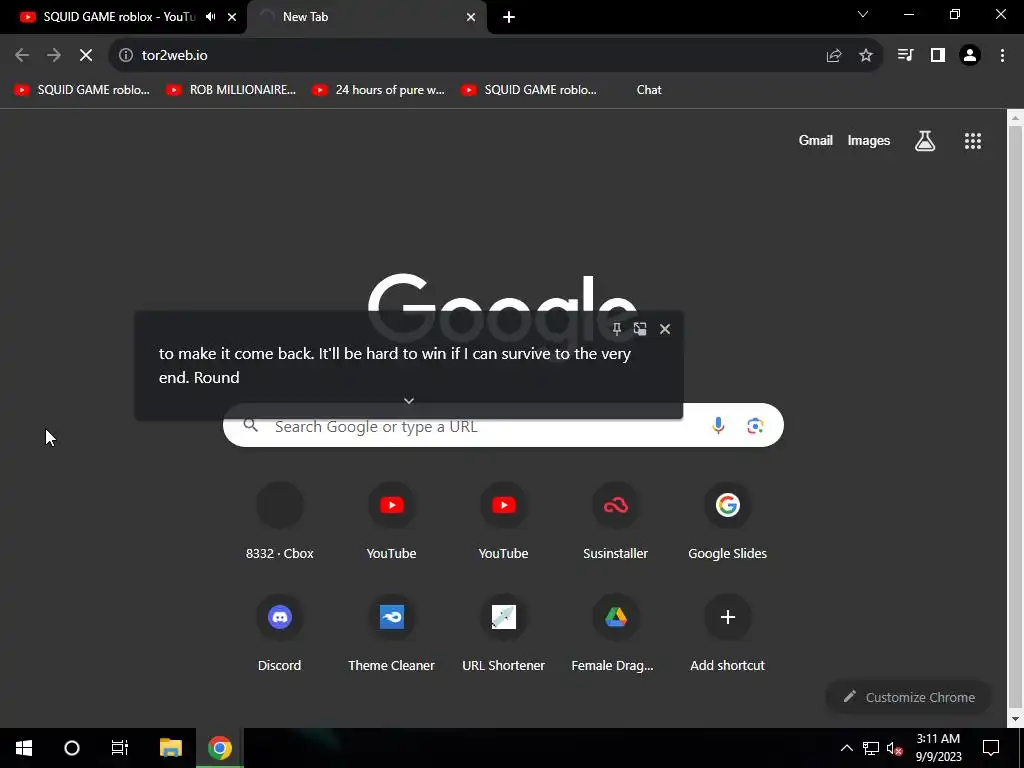Open the first YouTube shortcut
Screen dimensions: 1024x768
pyautogui.click(x=391, y=522)
